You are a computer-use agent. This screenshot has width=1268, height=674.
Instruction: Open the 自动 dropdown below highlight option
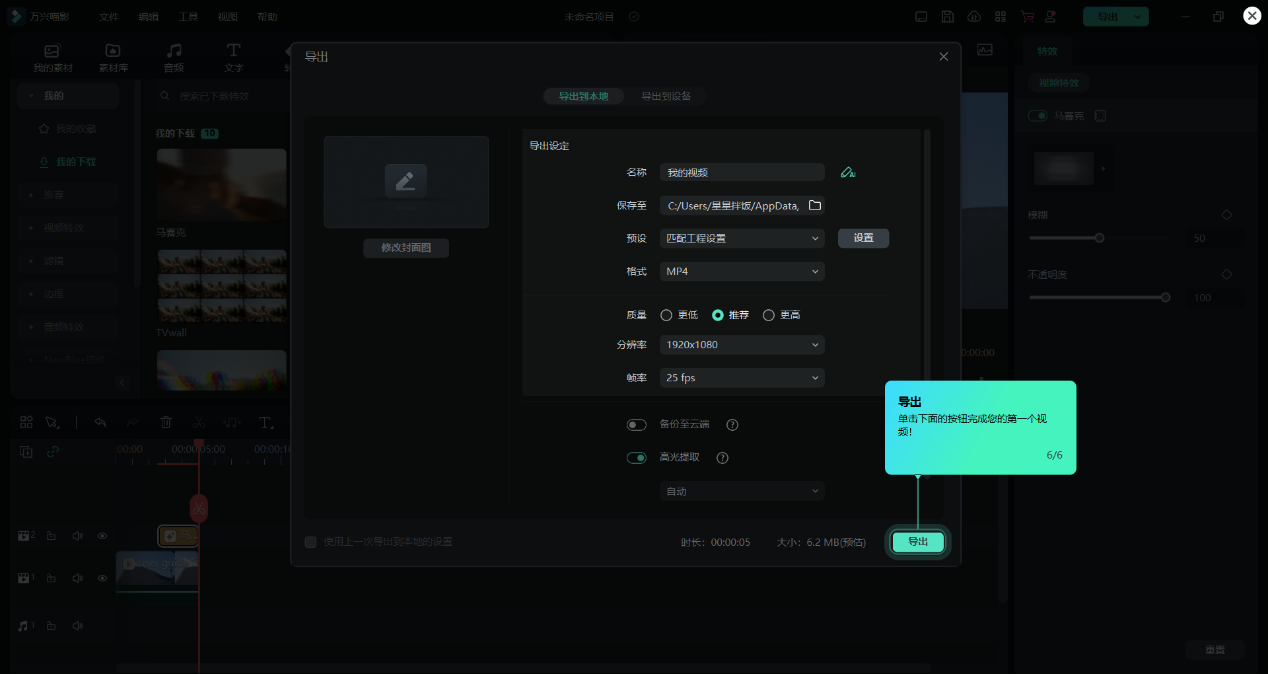742,491
